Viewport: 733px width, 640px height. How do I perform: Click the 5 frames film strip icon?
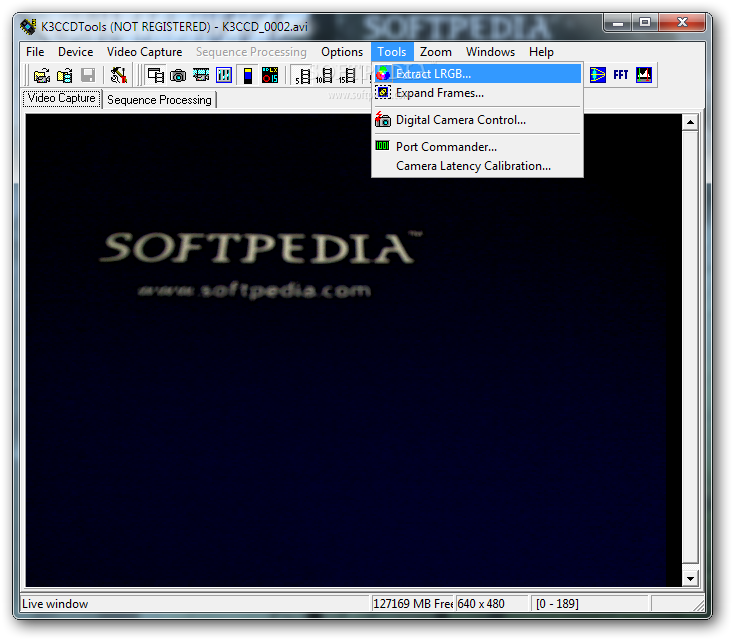click(302, 76)
